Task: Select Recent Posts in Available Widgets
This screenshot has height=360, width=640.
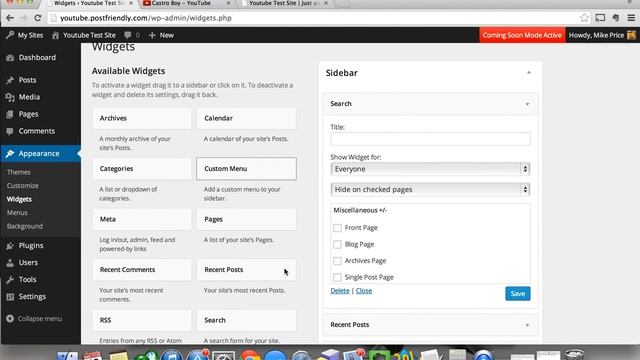Action: 246,270
